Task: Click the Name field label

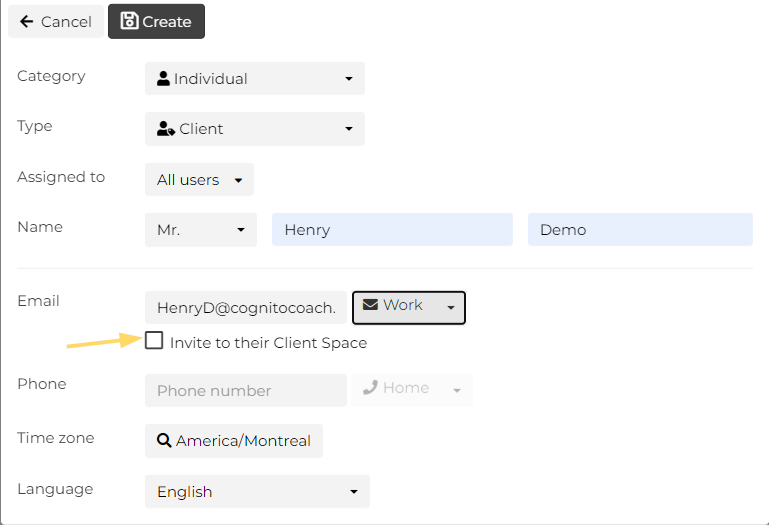Action: click(40, 227)
